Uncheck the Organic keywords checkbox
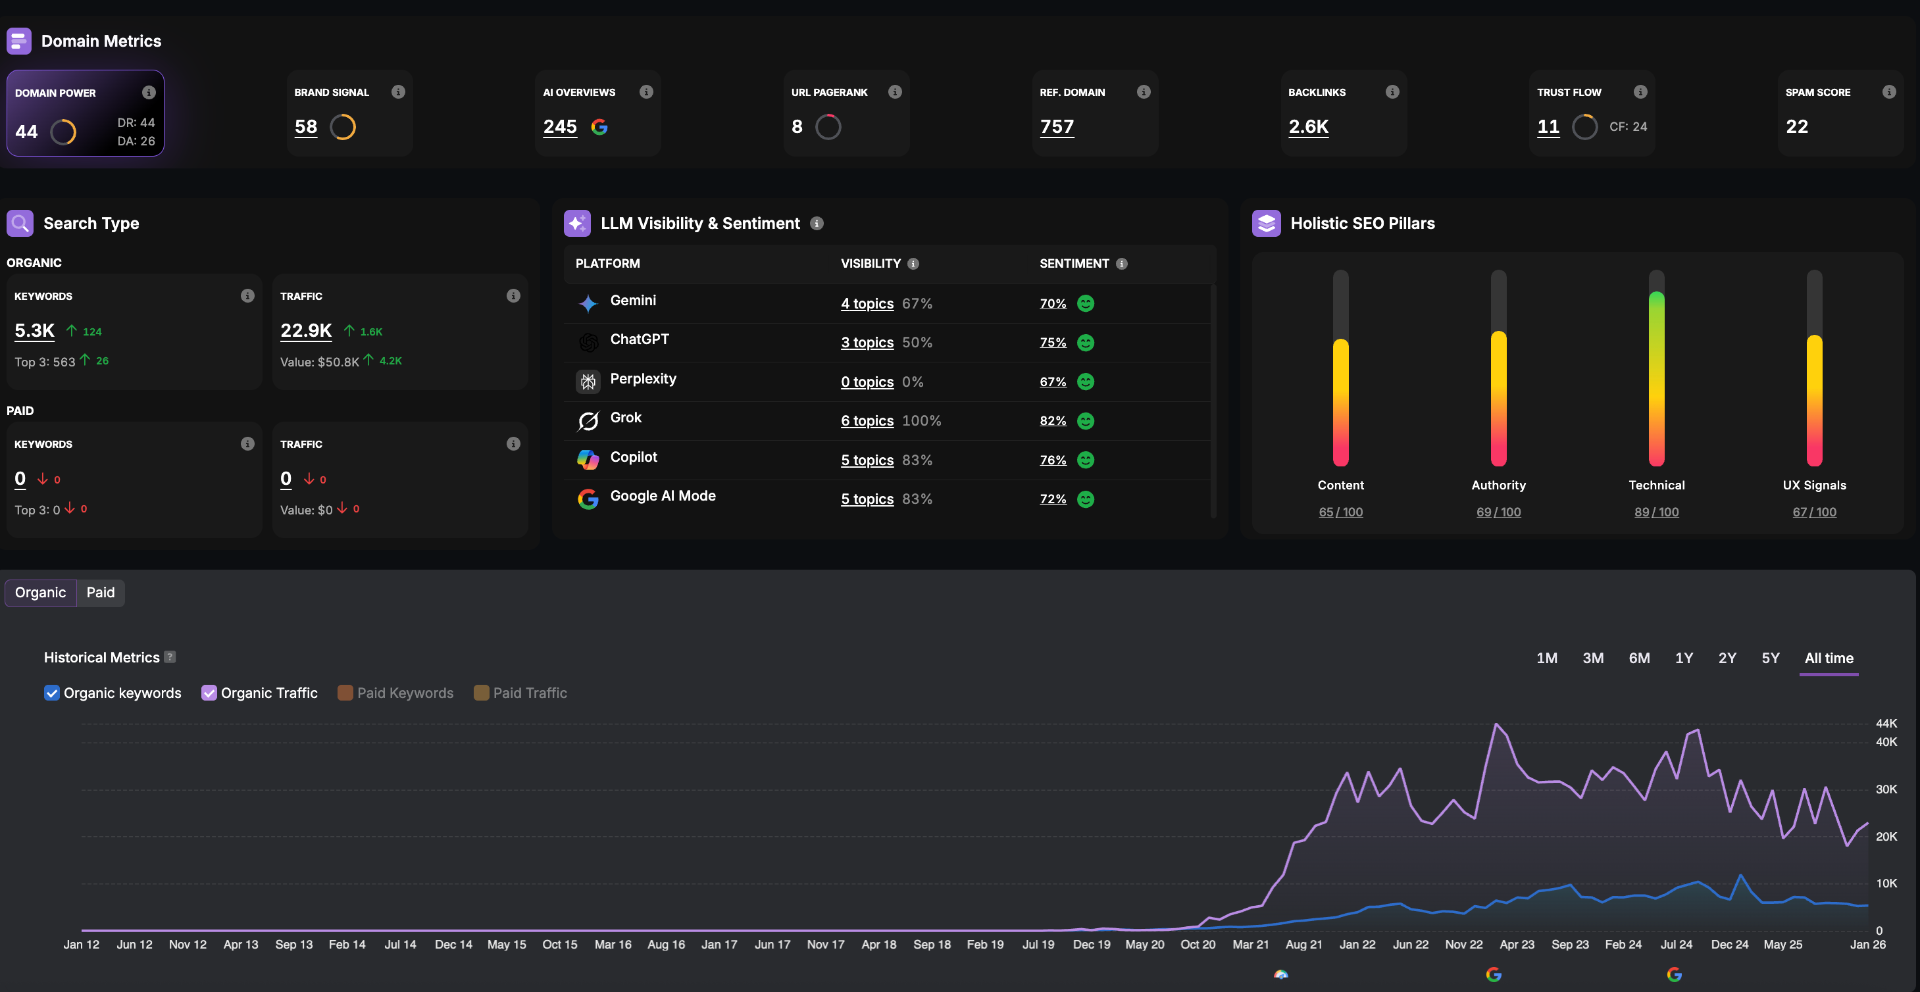Viewport: 1920px width, 992px height. (51, 692)
